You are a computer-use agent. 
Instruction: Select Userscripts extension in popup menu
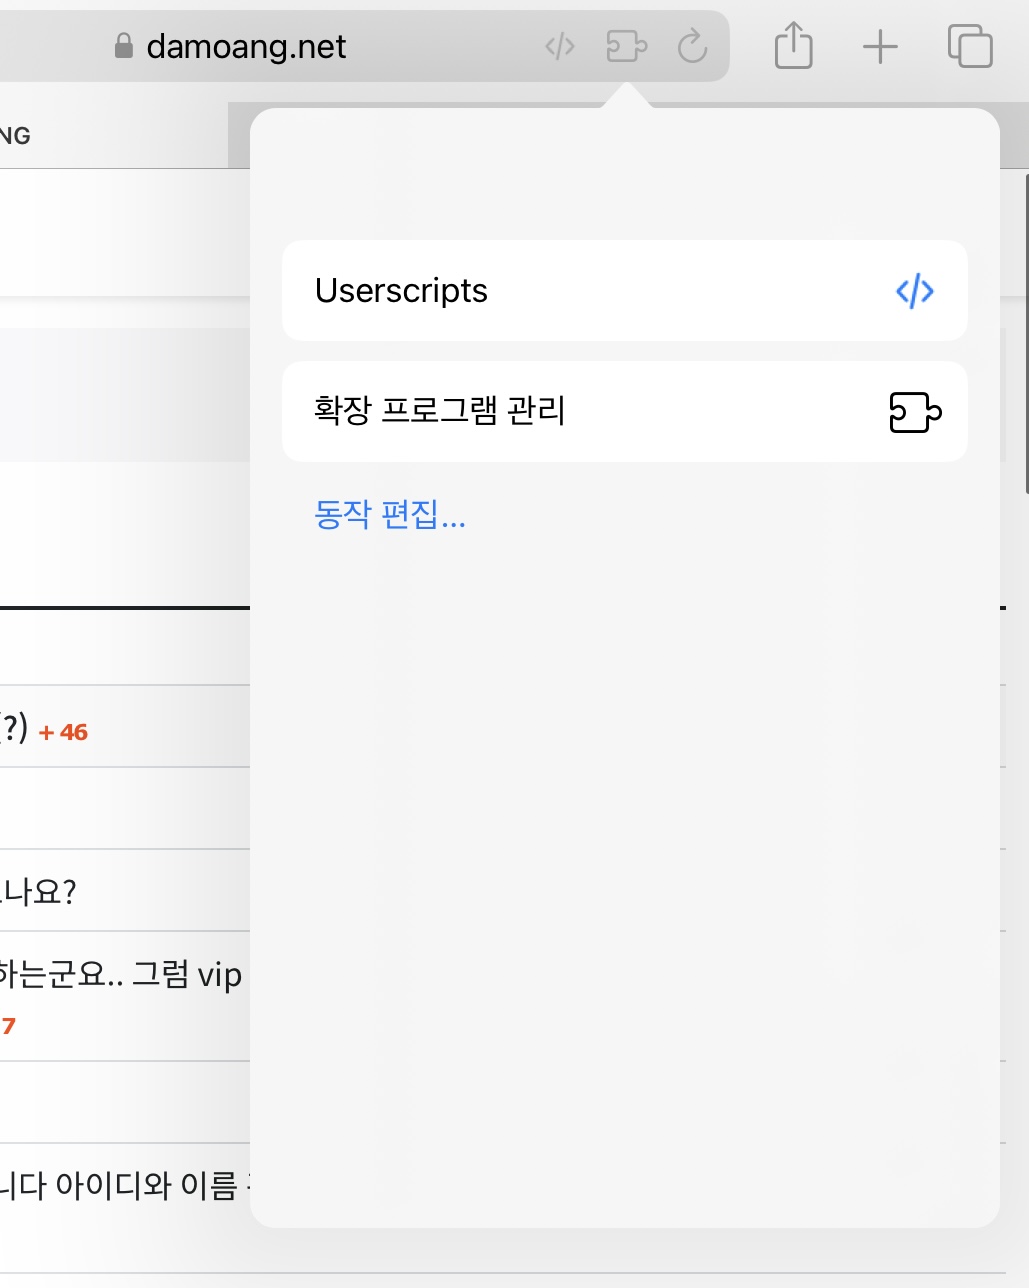[x=625, y=291]
